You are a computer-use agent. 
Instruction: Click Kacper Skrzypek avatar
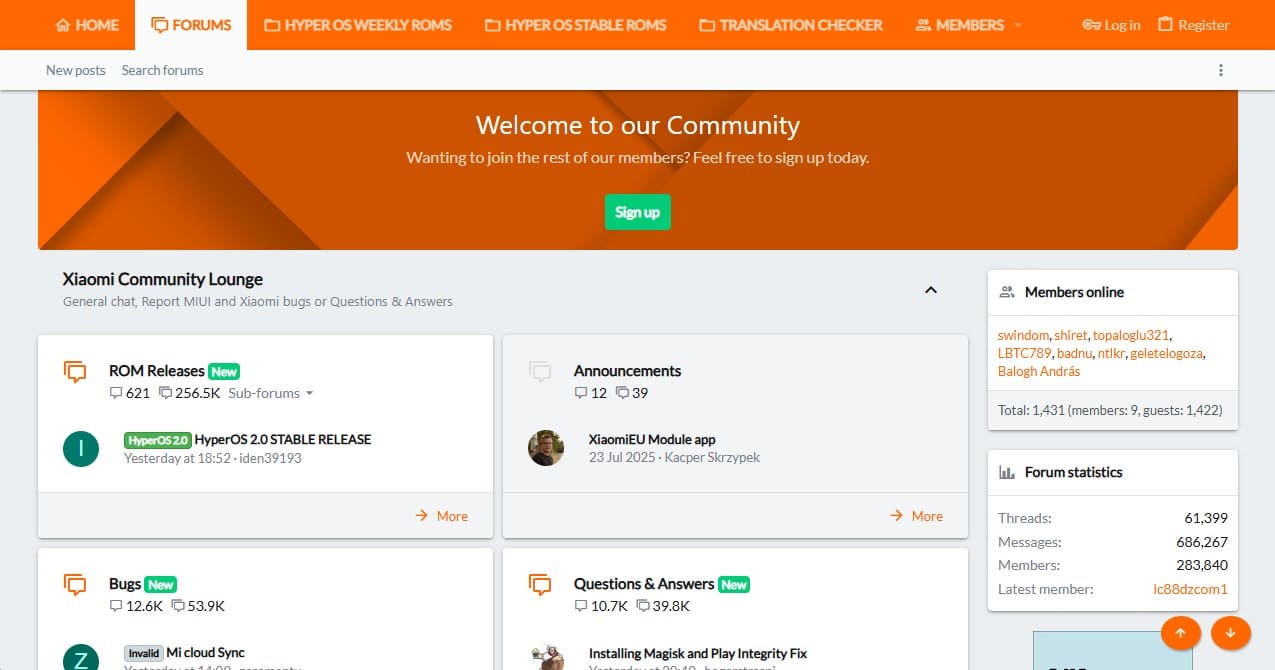pyautogui.click(x=546, y=448)
